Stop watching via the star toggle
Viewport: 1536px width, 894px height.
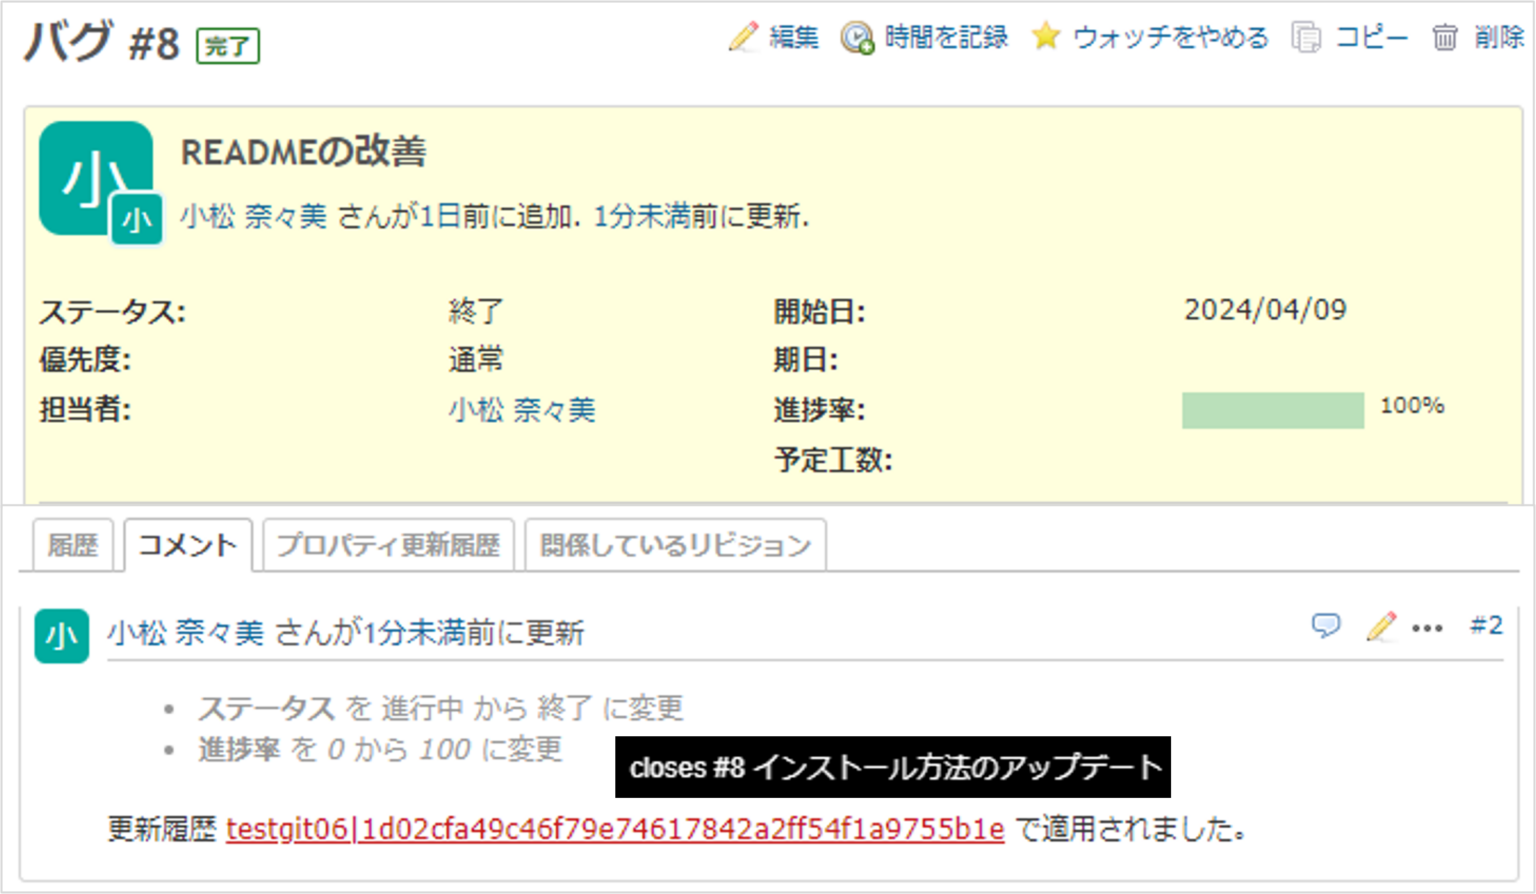tap(1046, 38)
